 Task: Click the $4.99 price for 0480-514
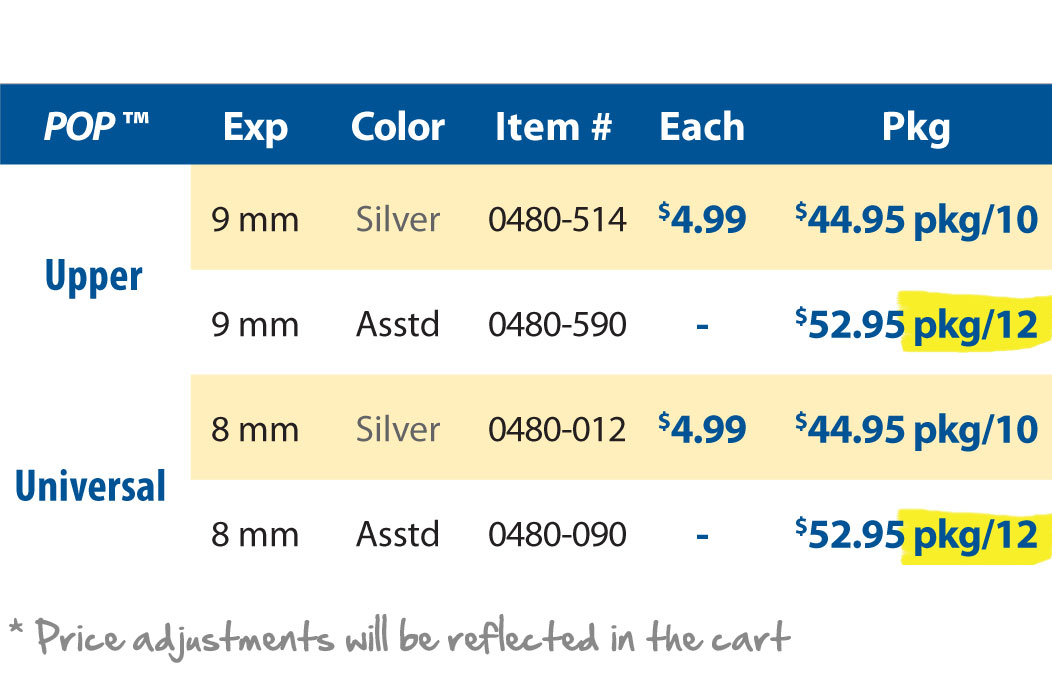click(702, 219)
